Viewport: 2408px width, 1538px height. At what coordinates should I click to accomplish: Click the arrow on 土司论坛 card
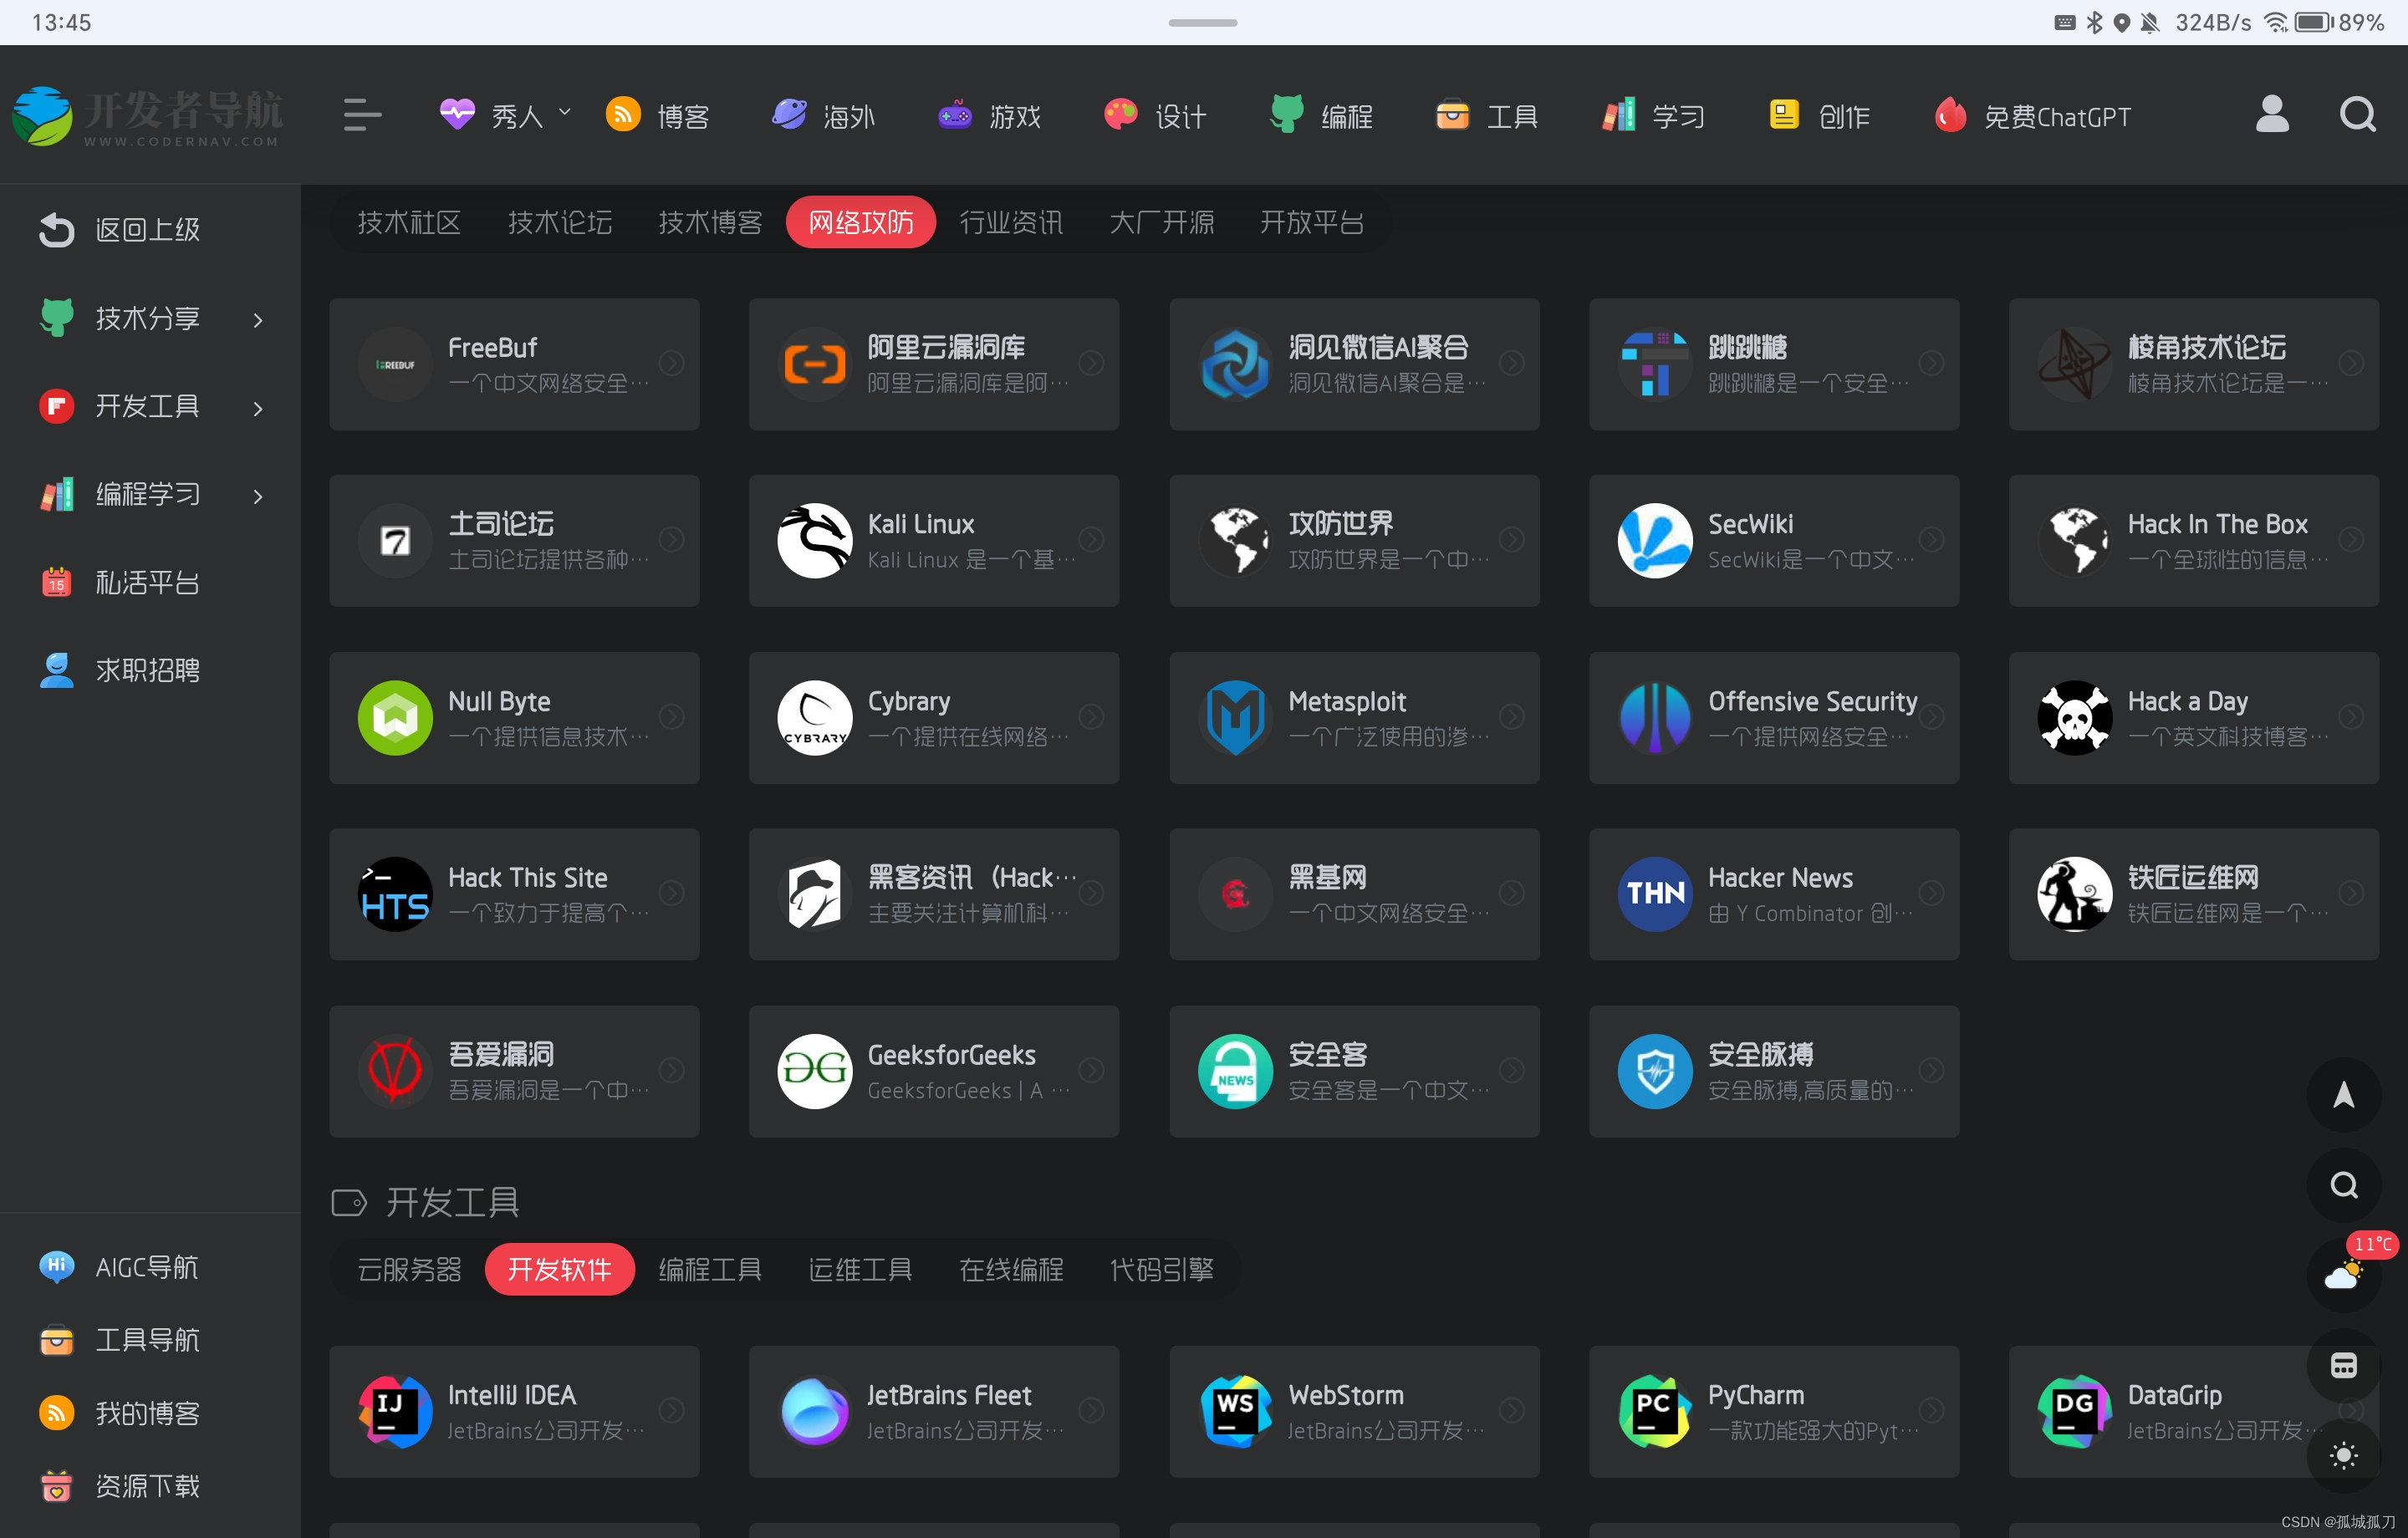coord(672,539)
